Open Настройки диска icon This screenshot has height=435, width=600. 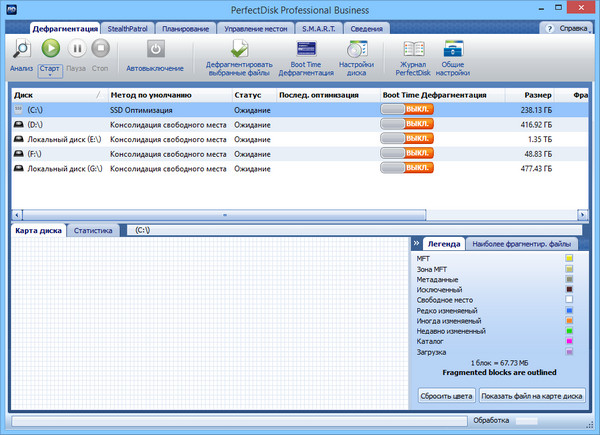tap(355, 49)
